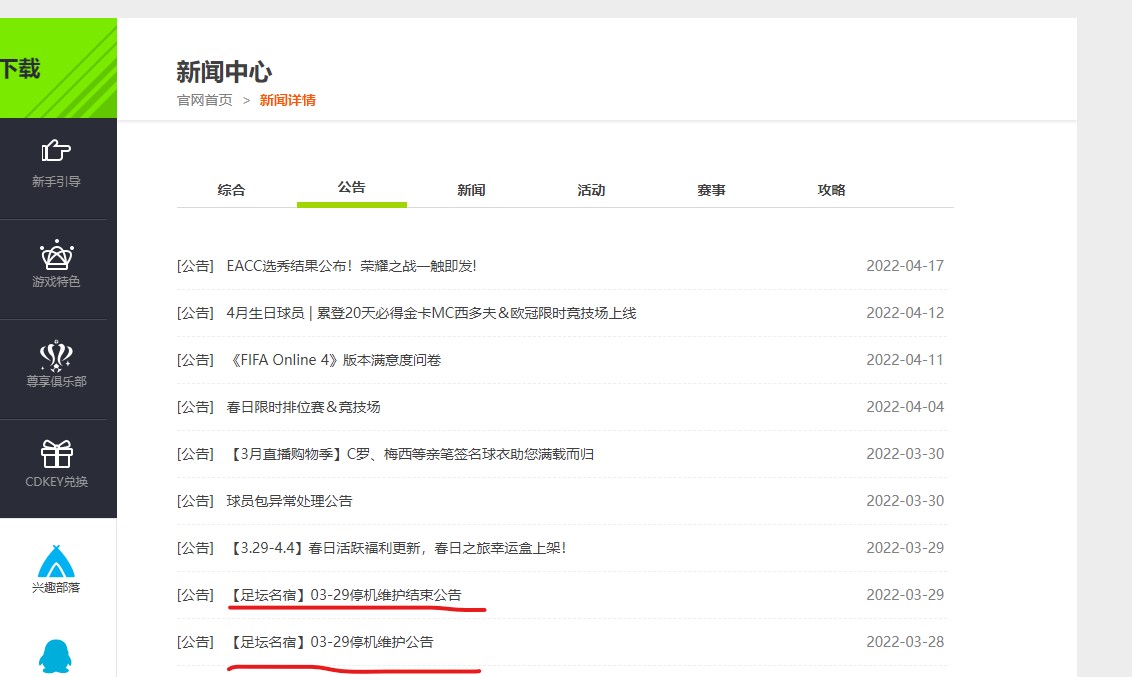
Task: Click the 新闻中心 heading
Action: 224,71
